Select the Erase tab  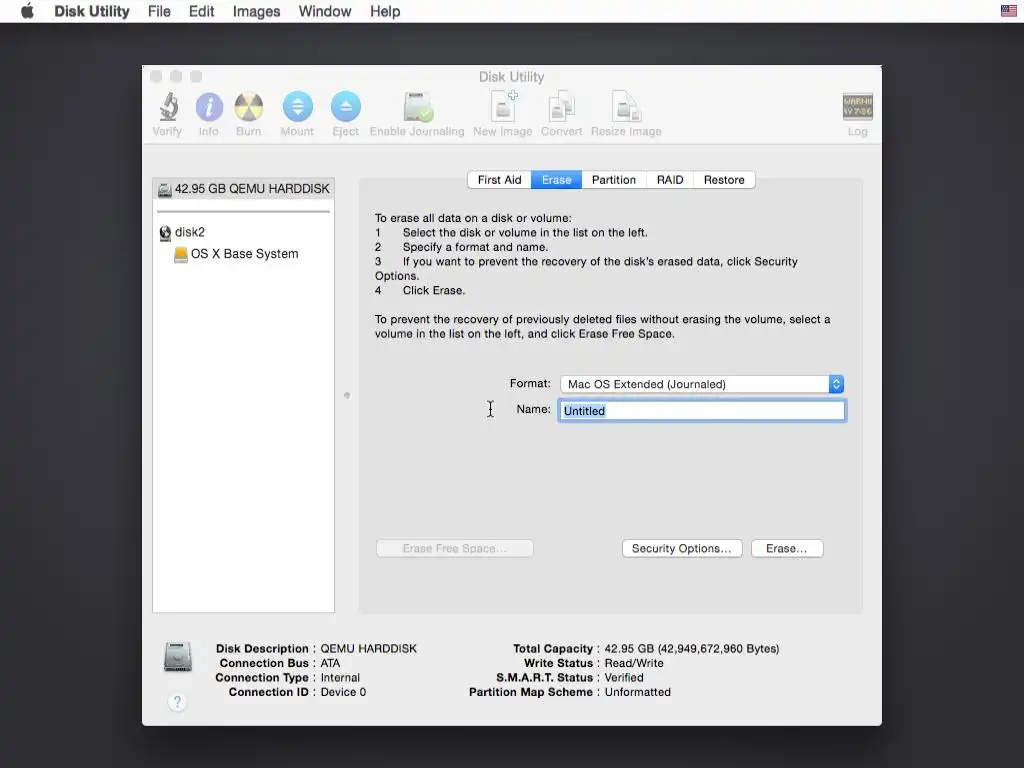556,180
